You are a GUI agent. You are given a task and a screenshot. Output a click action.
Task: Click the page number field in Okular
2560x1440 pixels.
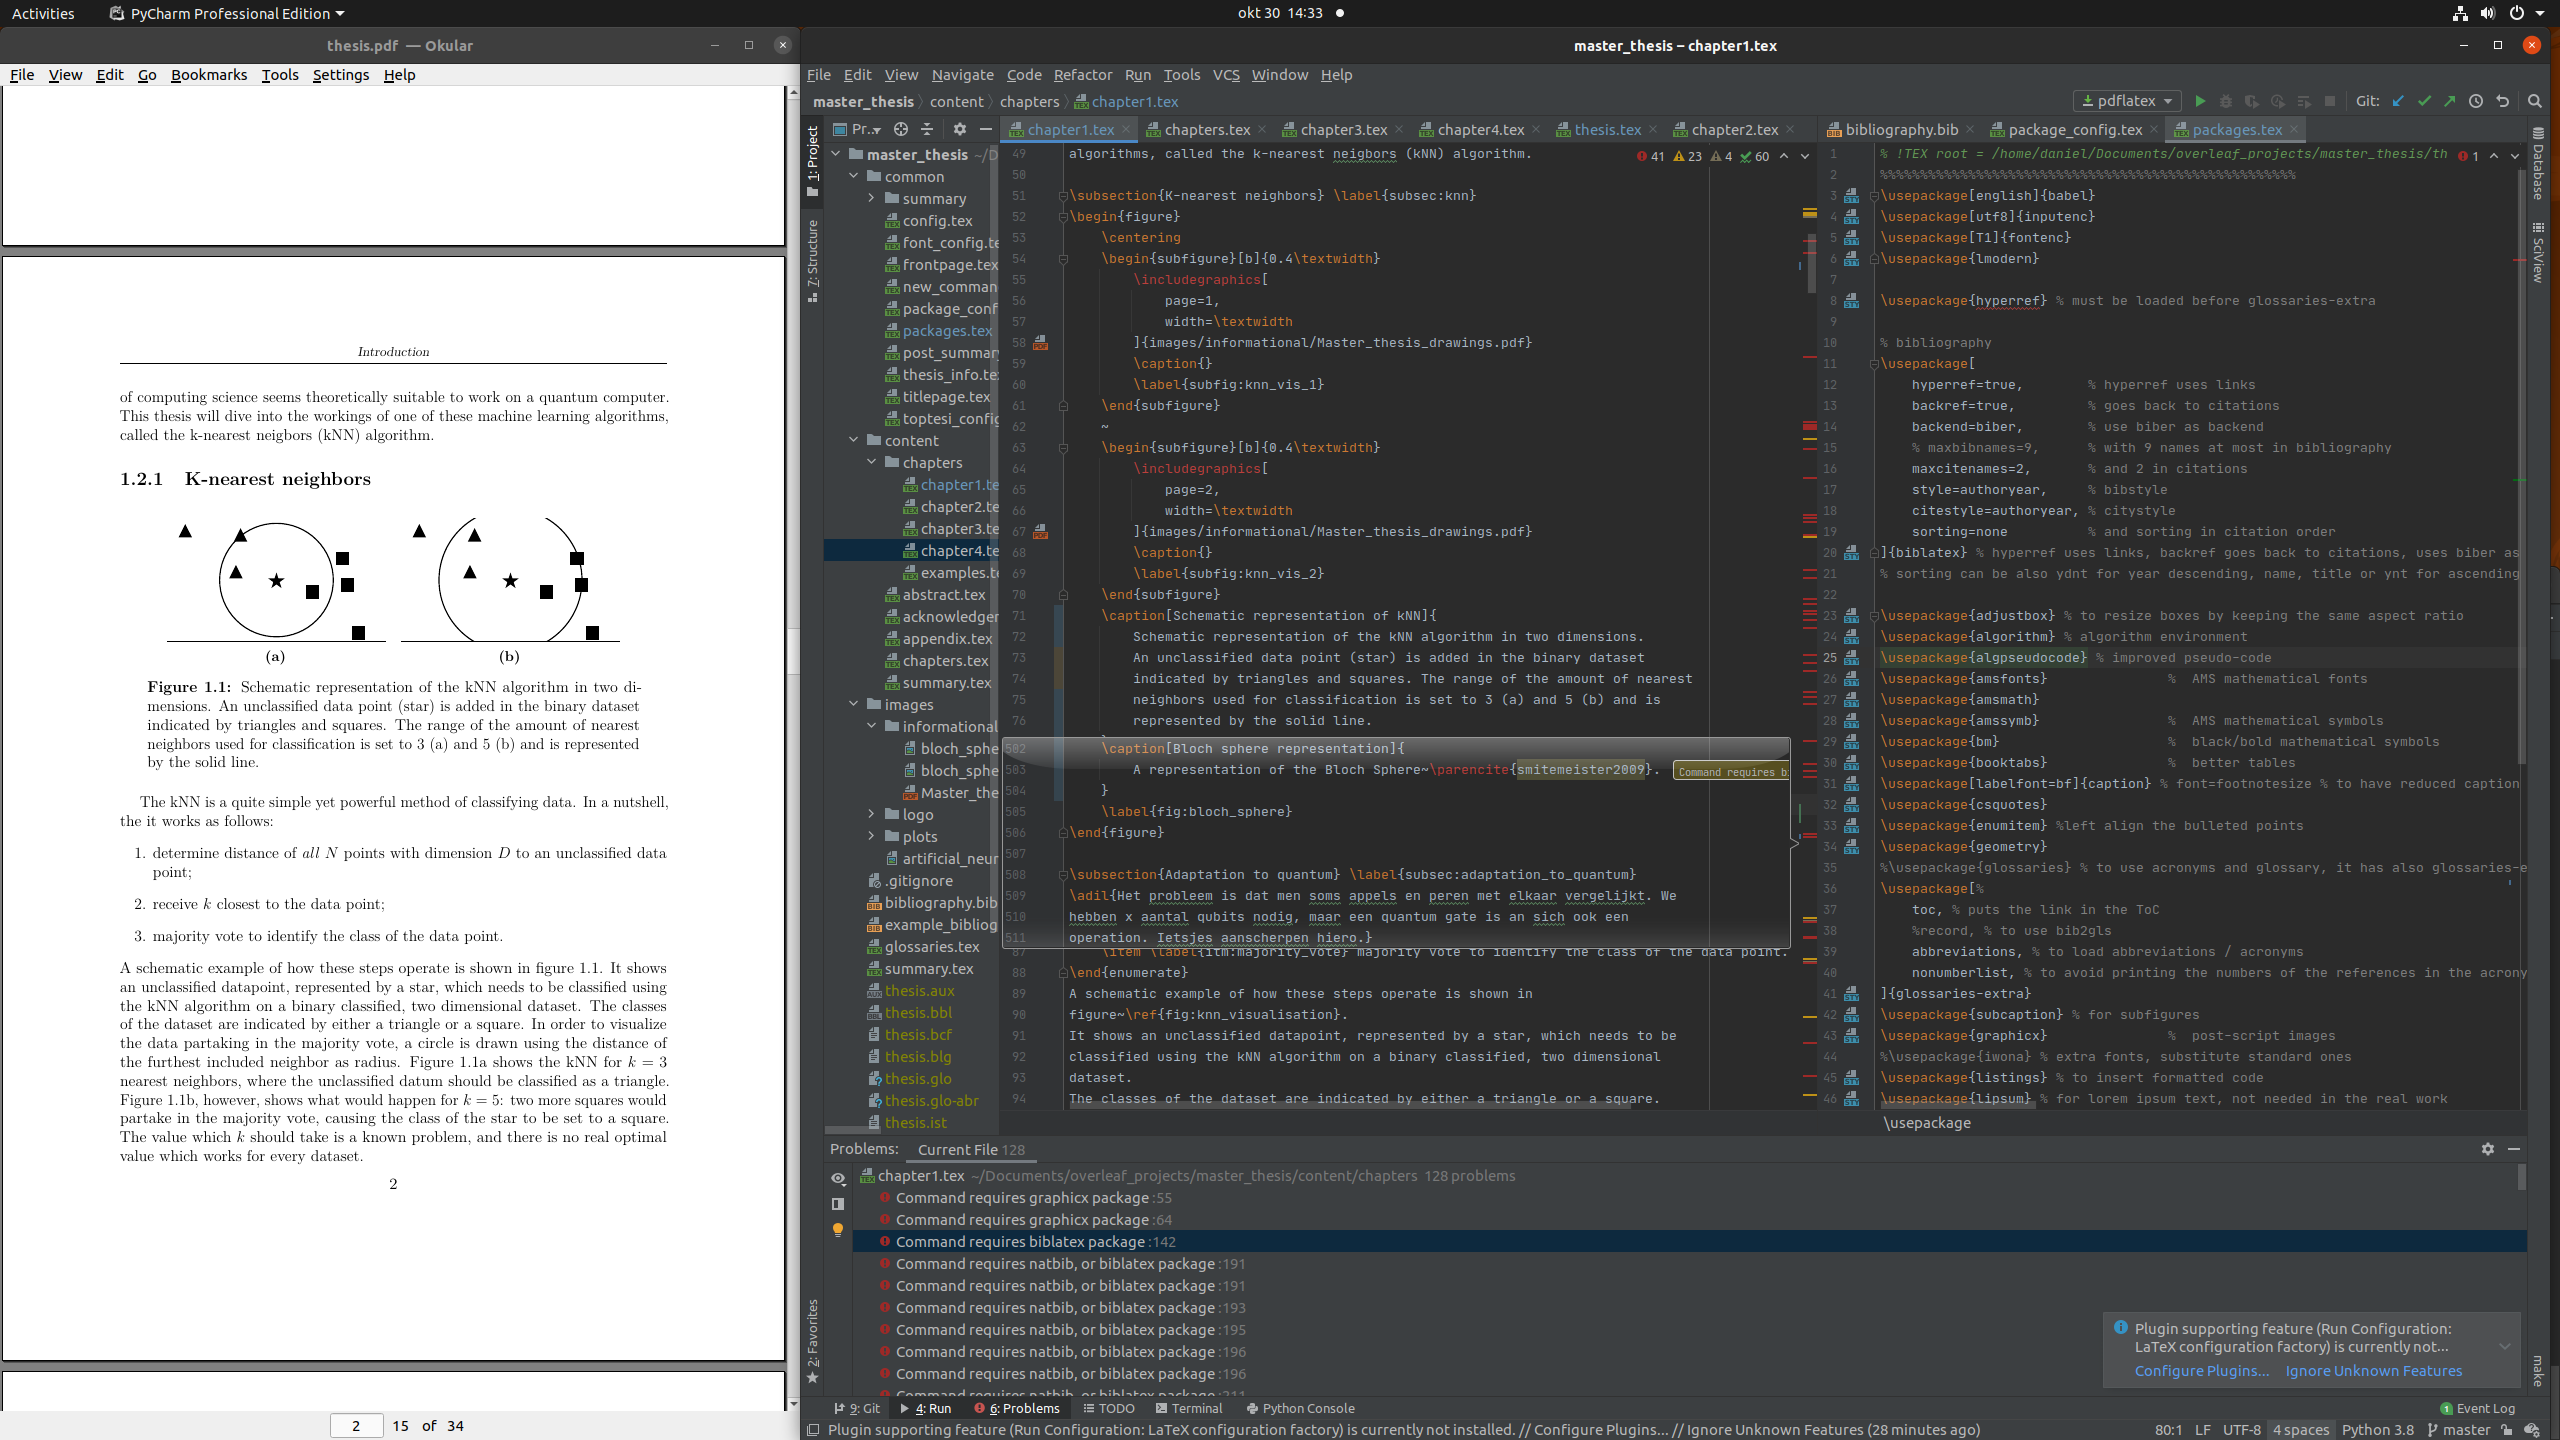(357, 1425)
